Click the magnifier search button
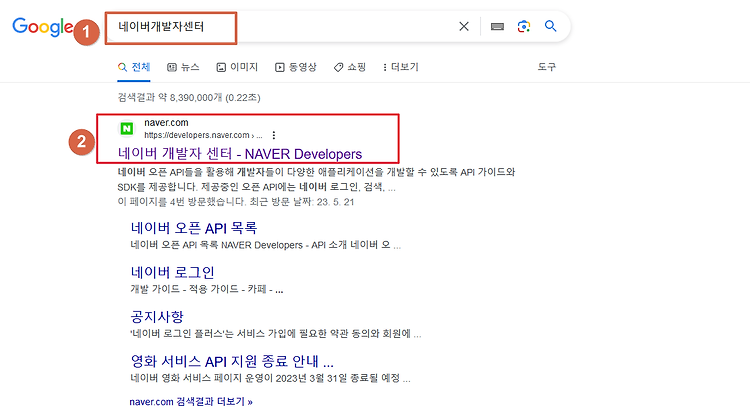This screenshot has height=418, width=750. (551, 26)
